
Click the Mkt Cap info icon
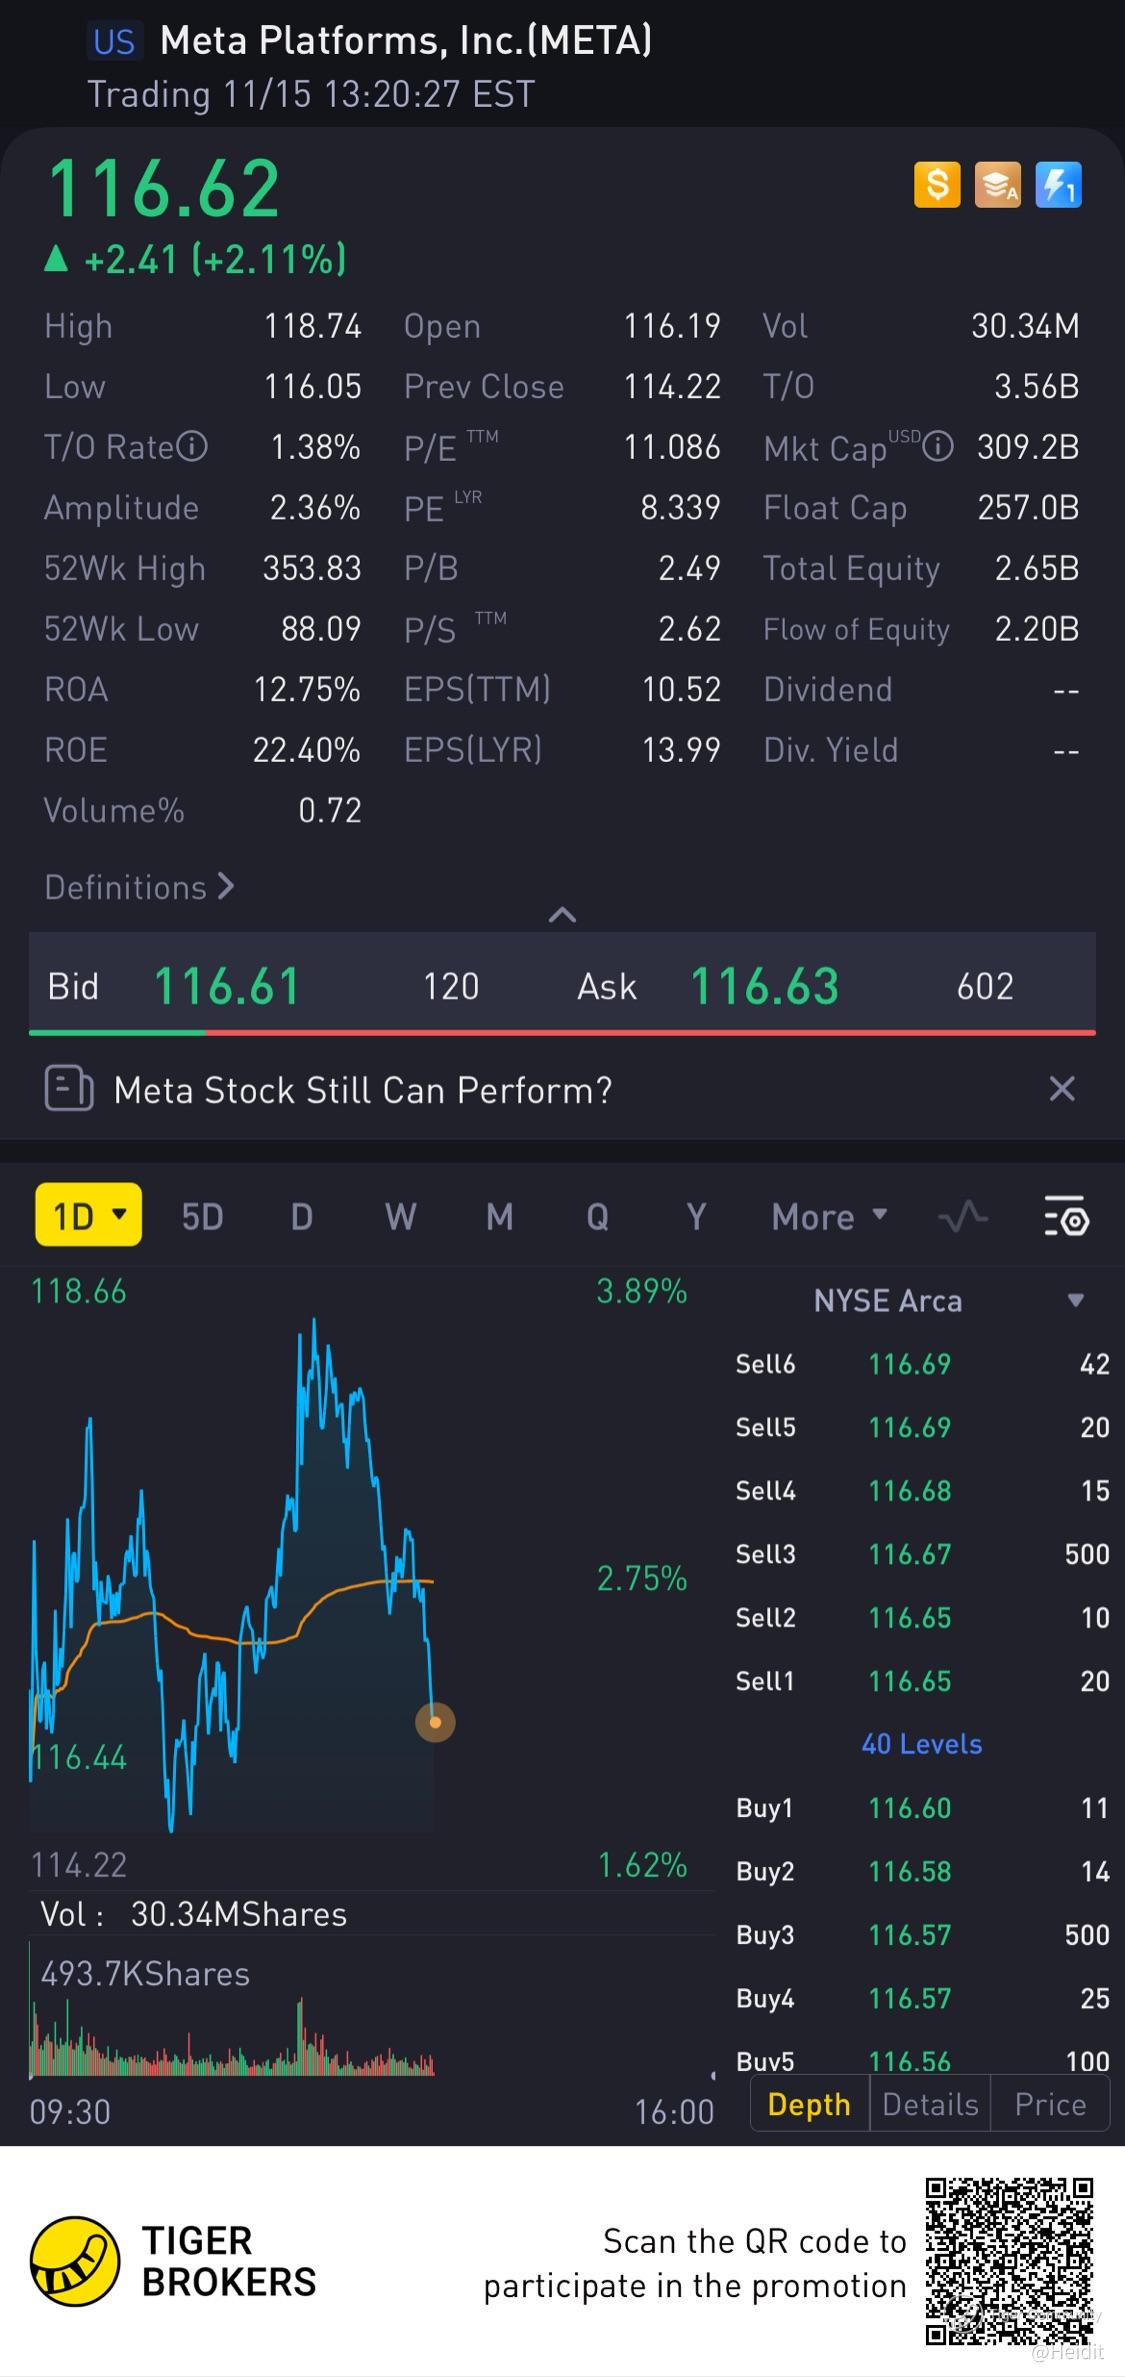[938, 446]
